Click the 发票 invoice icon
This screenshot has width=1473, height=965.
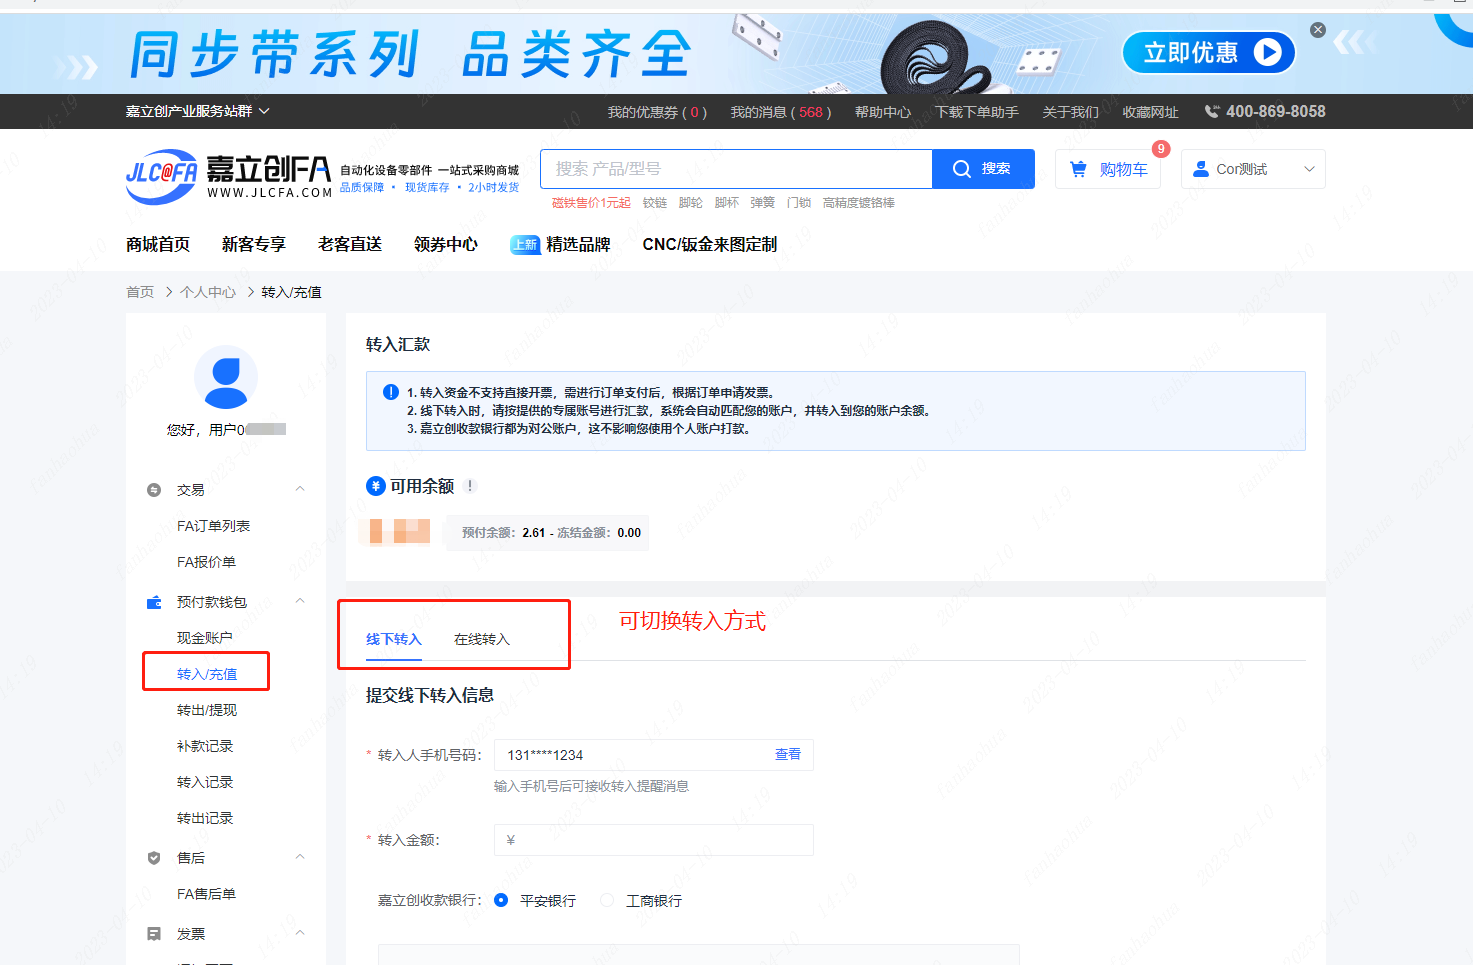point(154,934)
